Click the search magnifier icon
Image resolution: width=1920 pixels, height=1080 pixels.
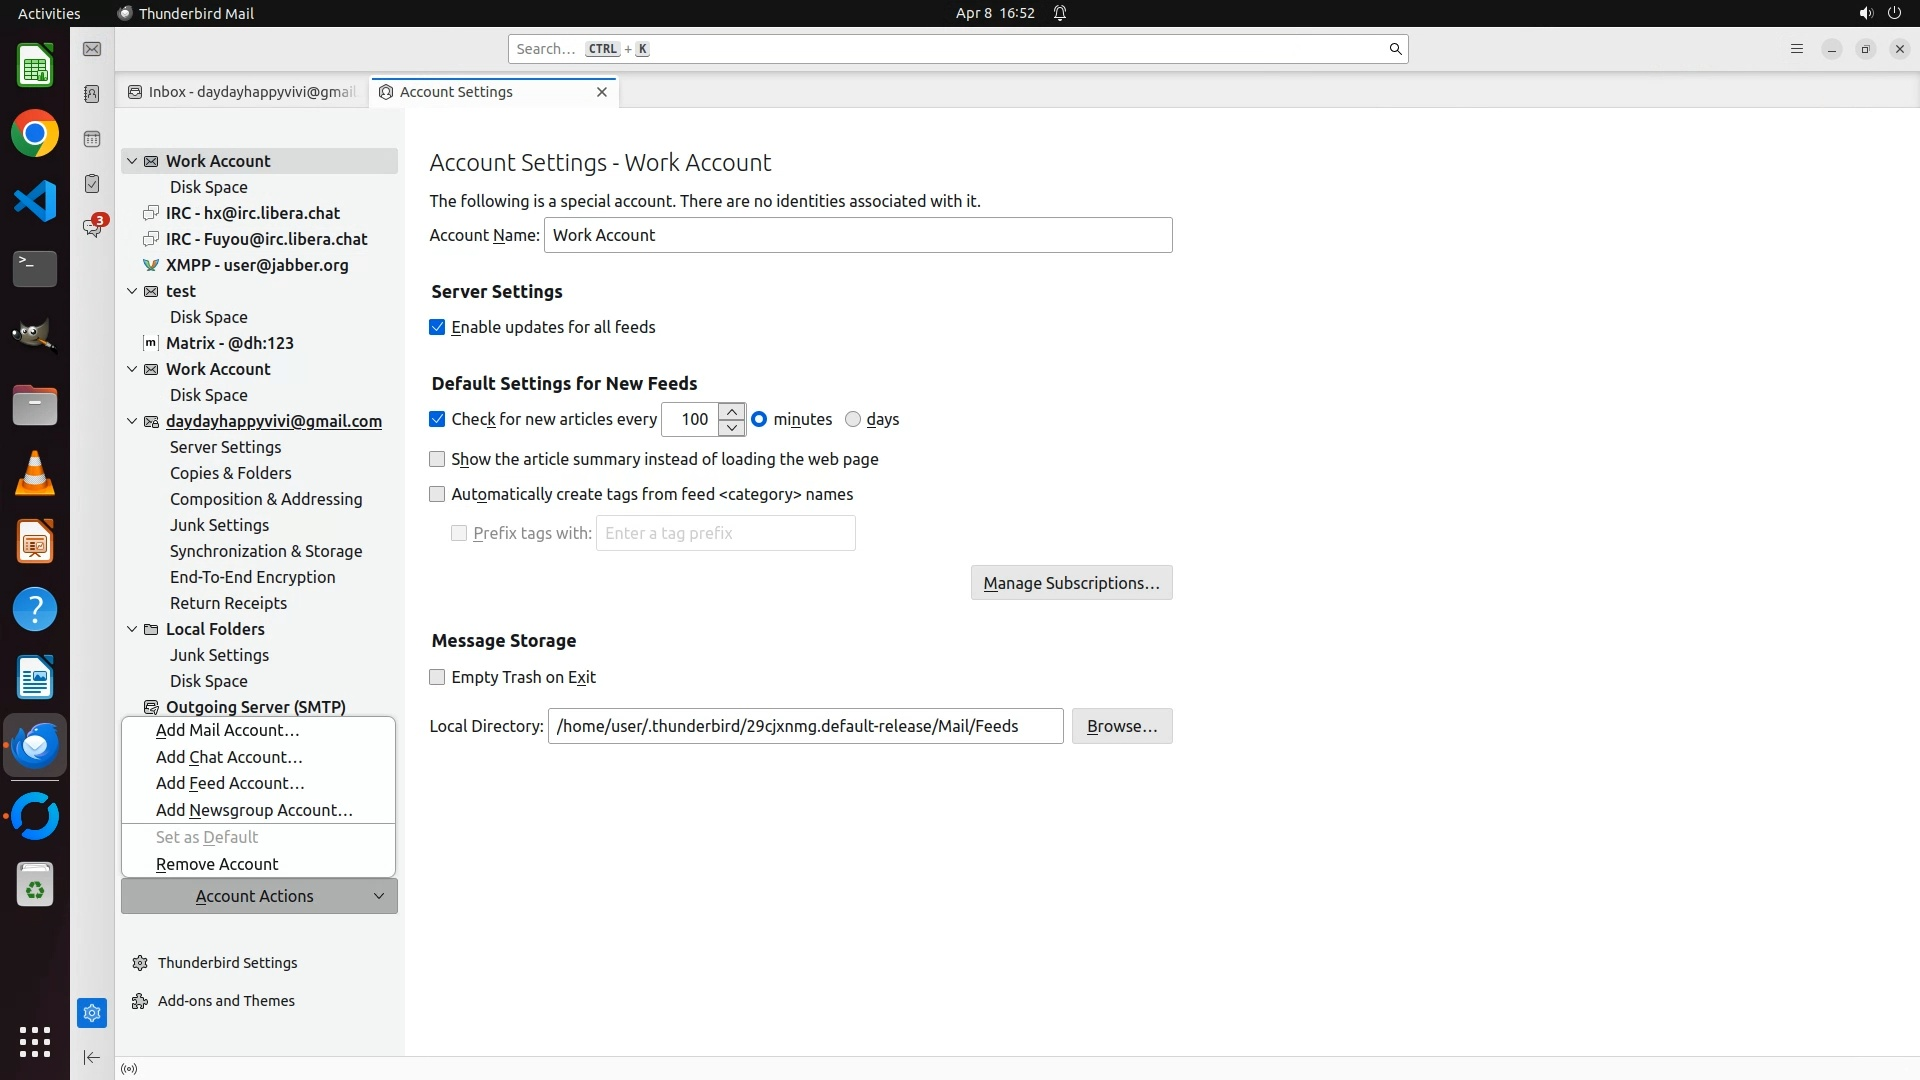(x=1395, y=49)
